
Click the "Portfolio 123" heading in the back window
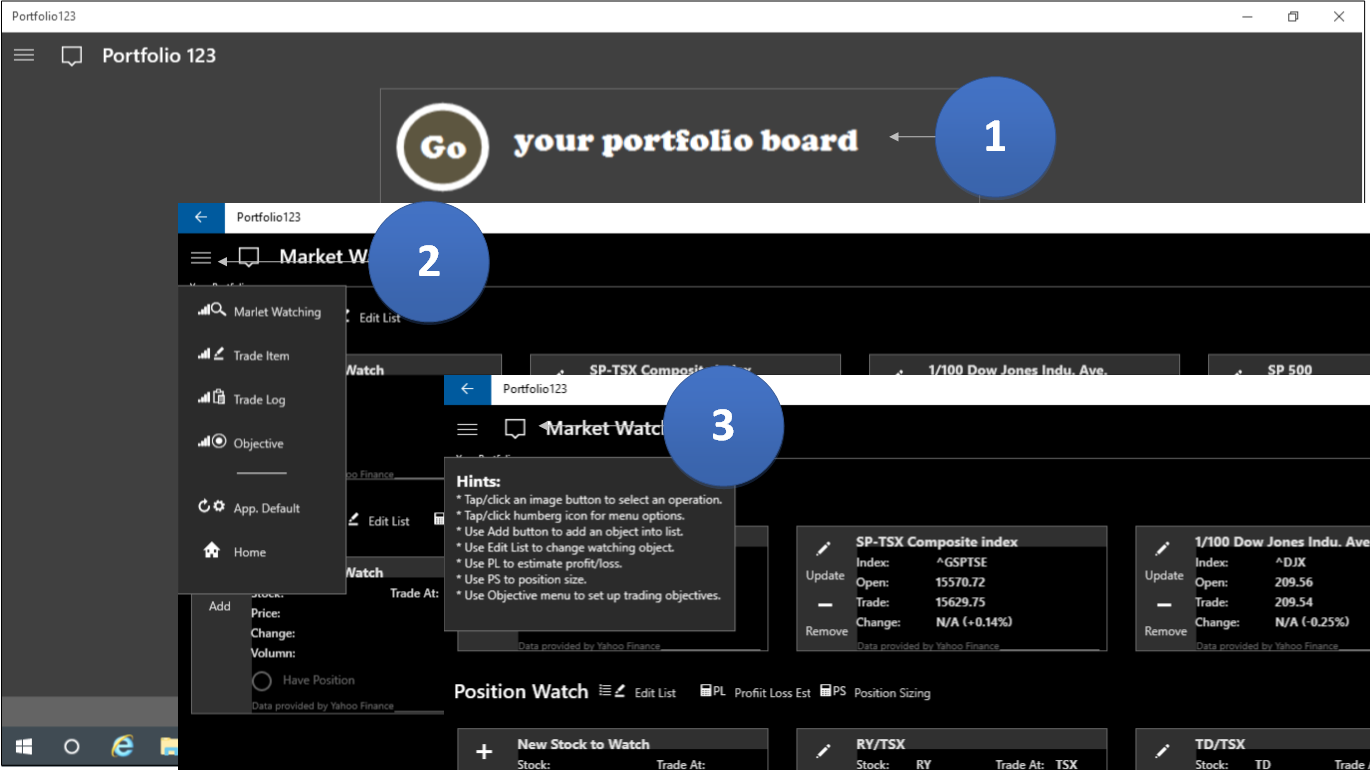point(159,56)
